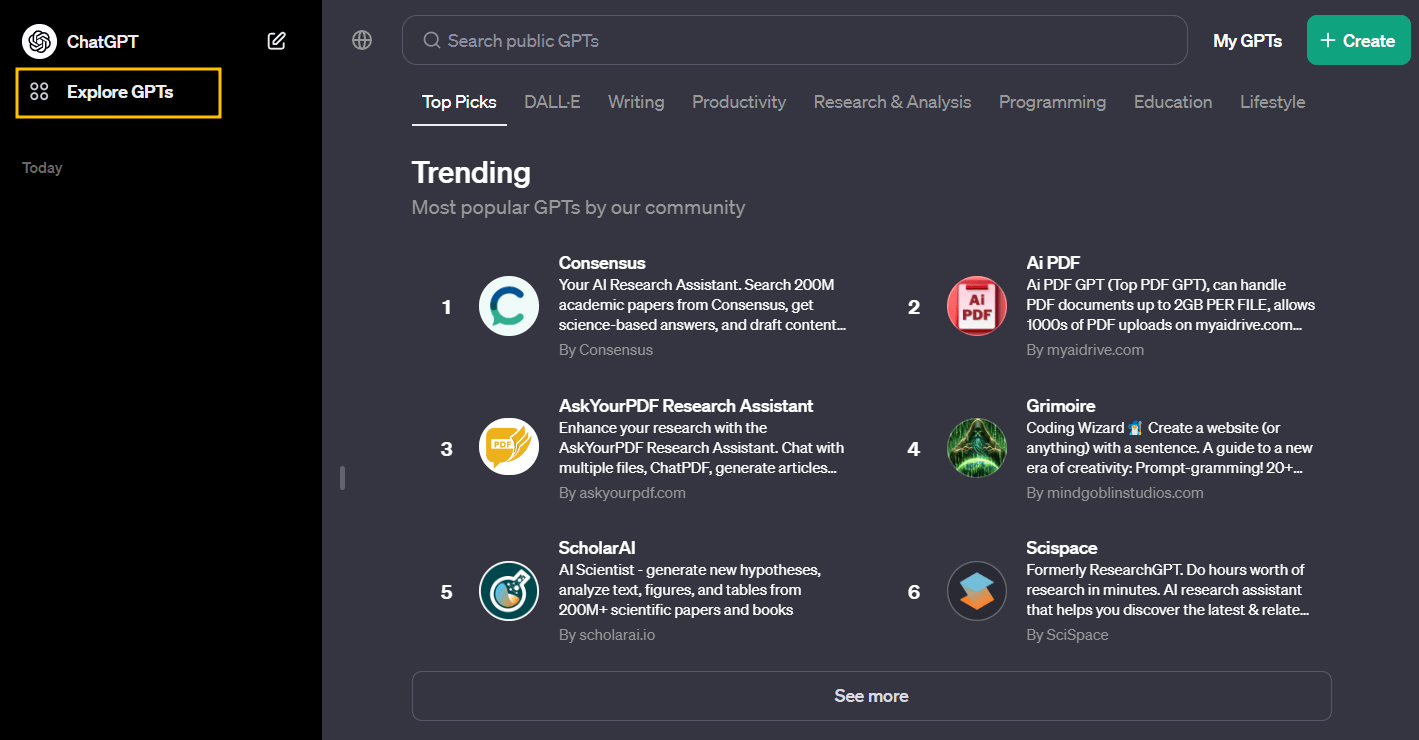This screenshot has height=740, width=1419.
Task: Switch to the DALL·E tab
Action: pyautogui.click(x=552, y=102)
